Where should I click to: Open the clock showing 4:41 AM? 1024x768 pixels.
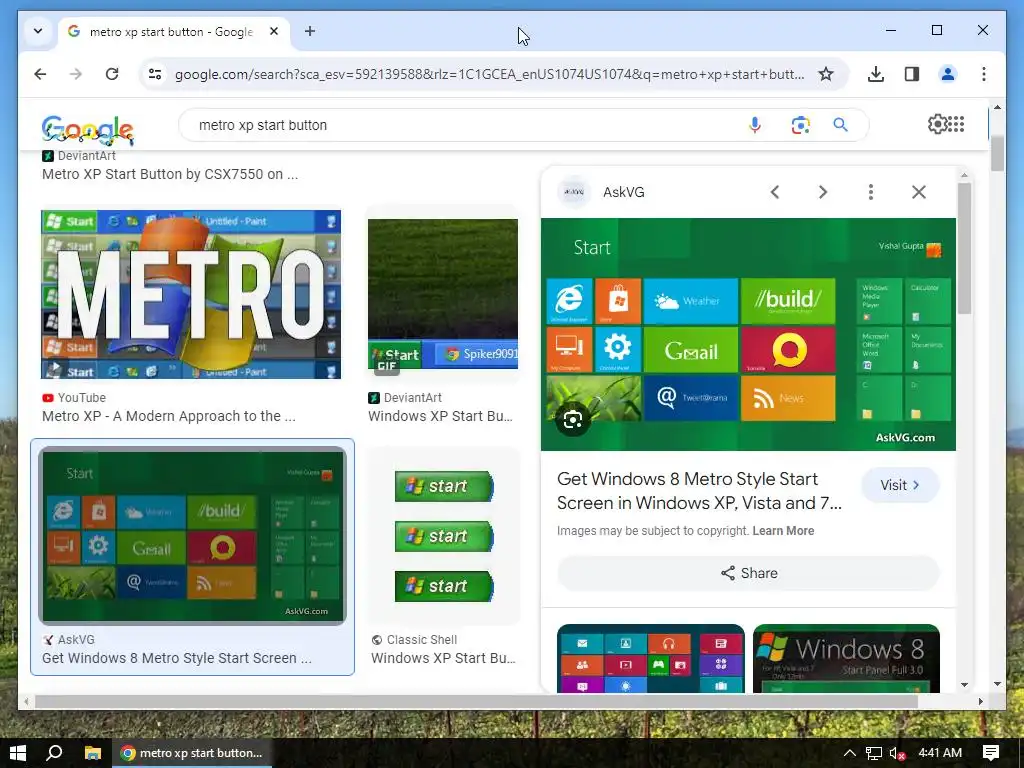tap(940, 753)
